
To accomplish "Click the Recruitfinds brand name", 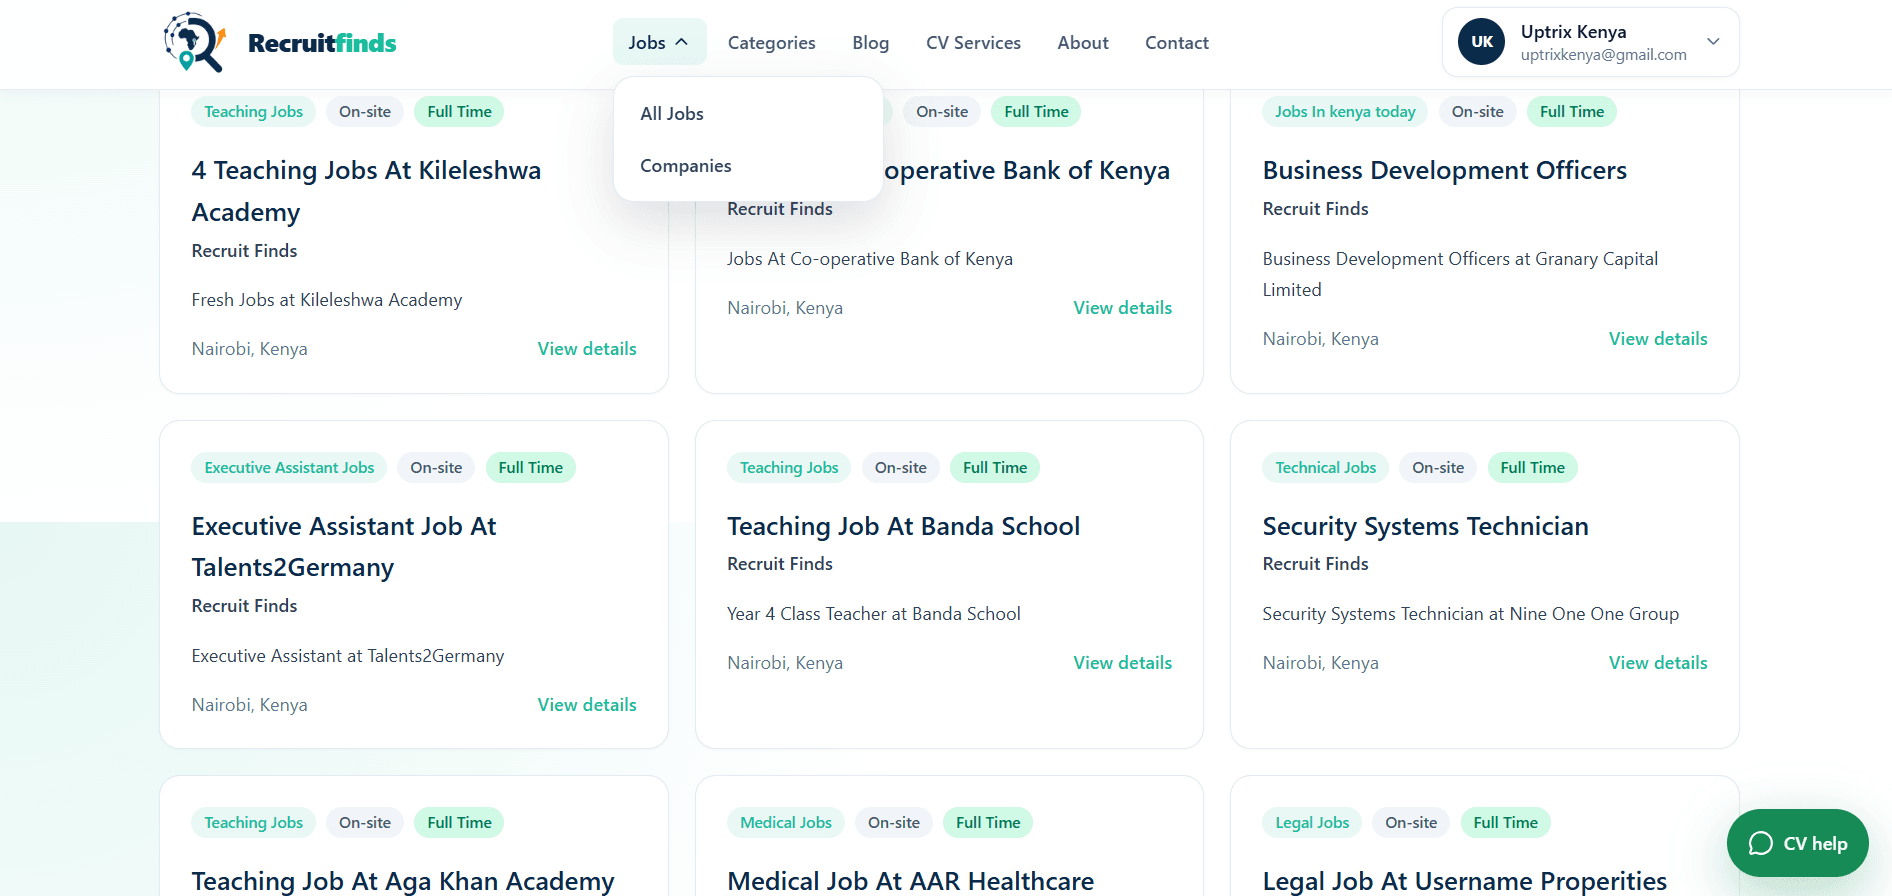I will [322, 43].
